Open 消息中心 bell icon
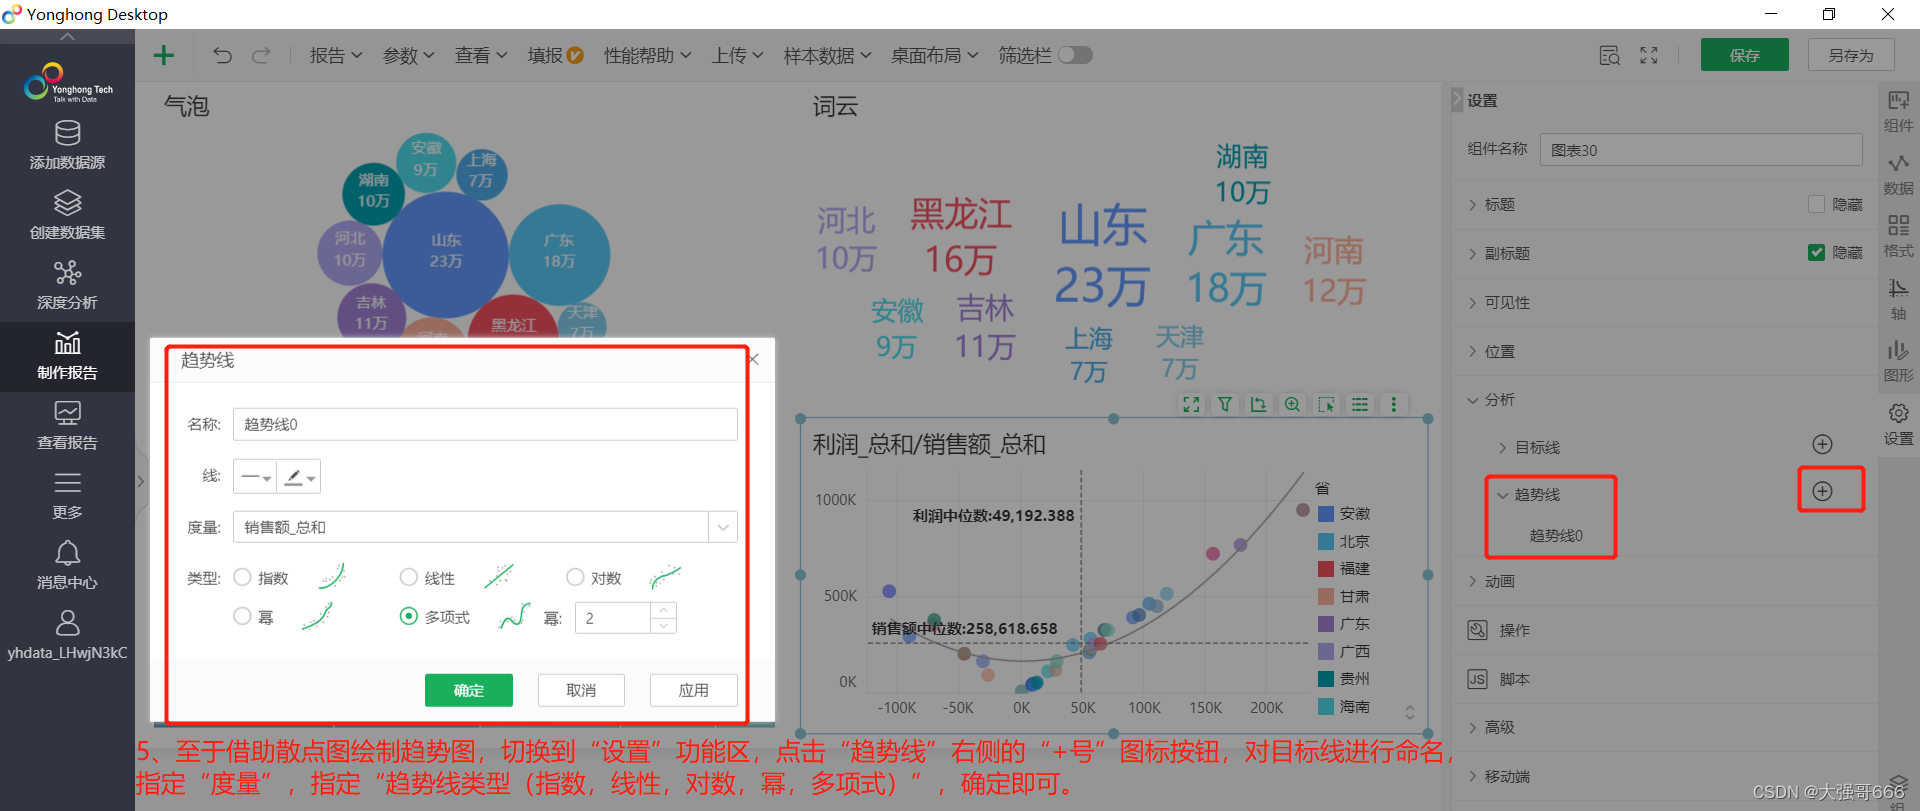Viewport: 1920px width, 811px height. (x=67, y=554)
